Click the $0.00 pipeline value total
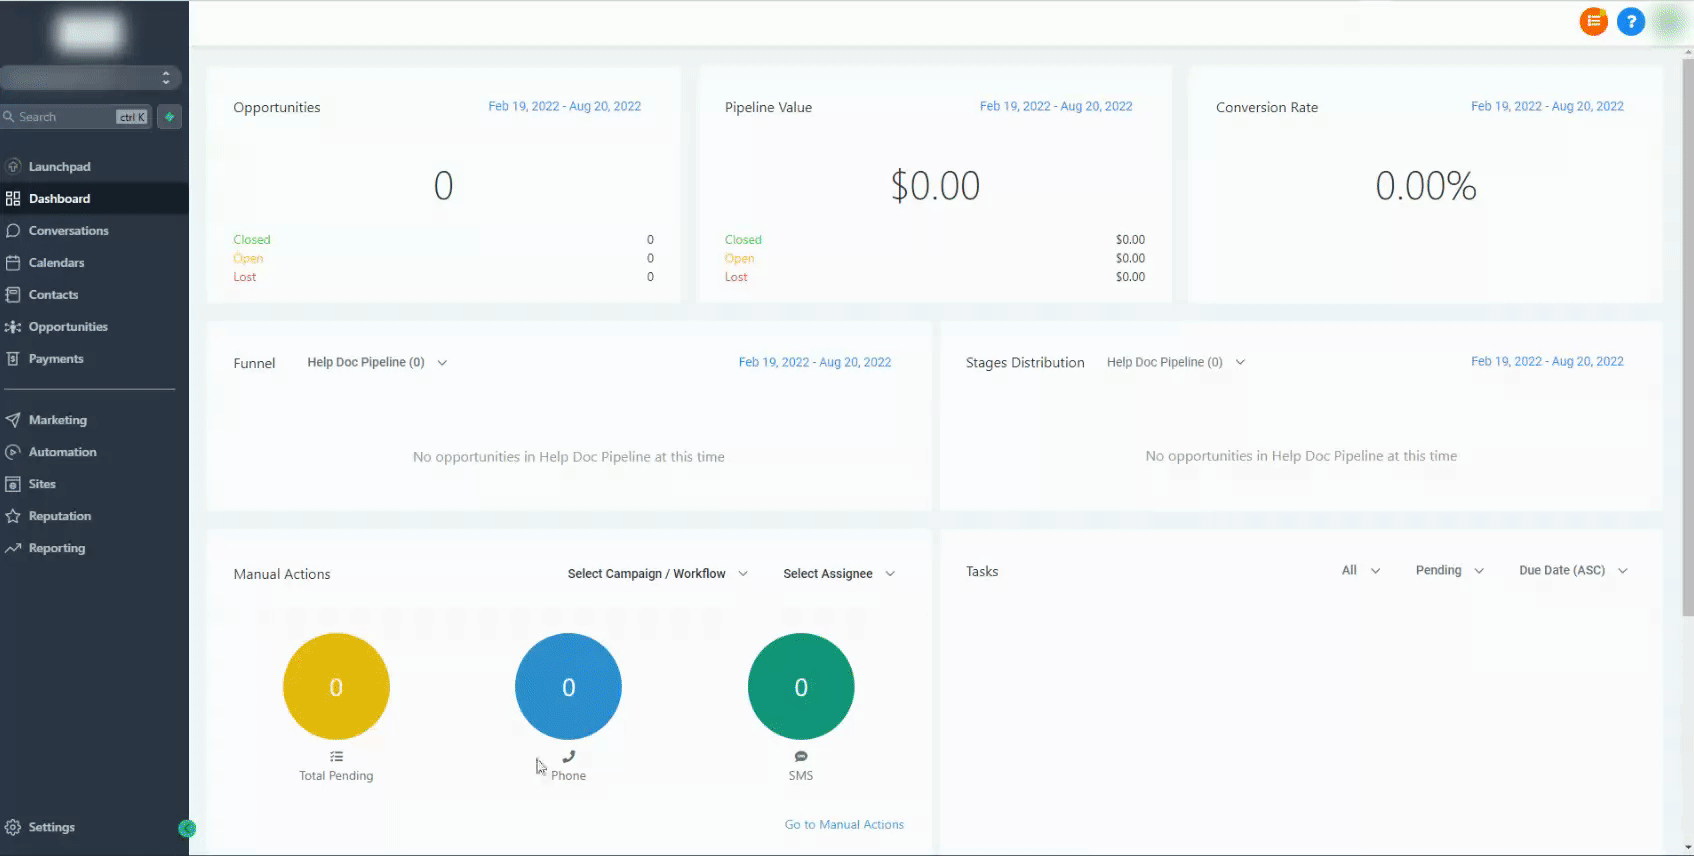The width and height of the screenshot is (1694, 856). [x=935, y=186]
